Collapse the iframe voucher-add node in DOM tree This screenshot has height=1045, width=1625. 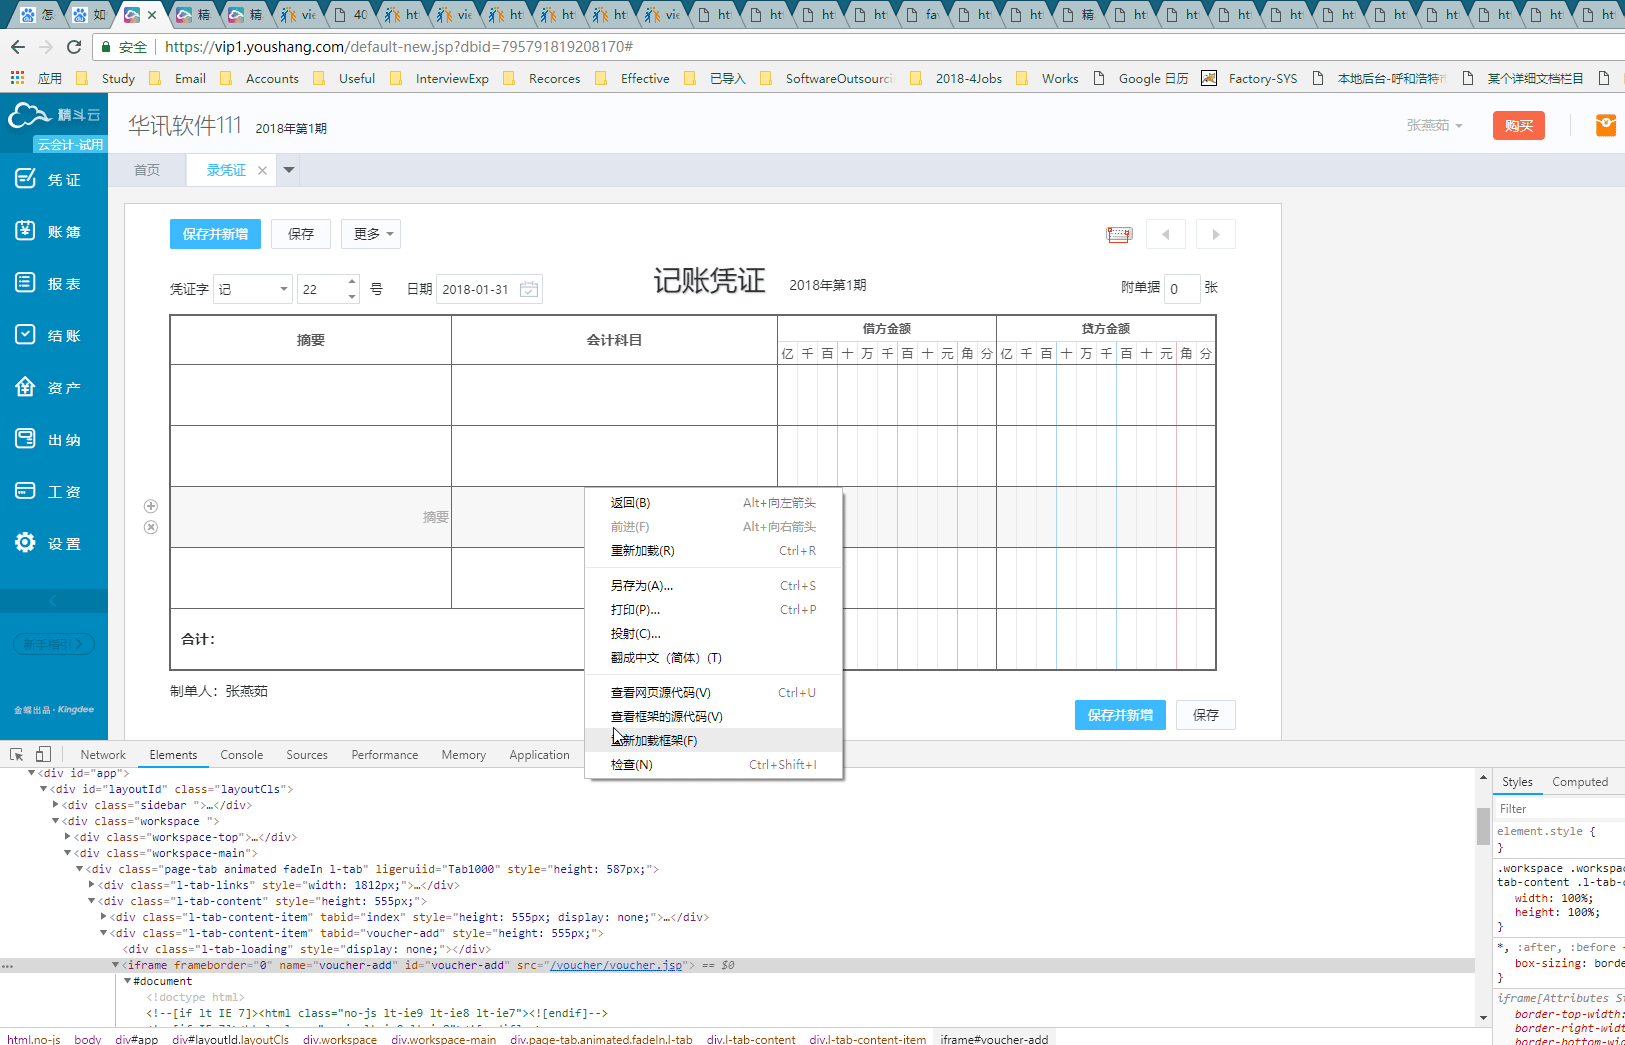(x=116, y=965)
